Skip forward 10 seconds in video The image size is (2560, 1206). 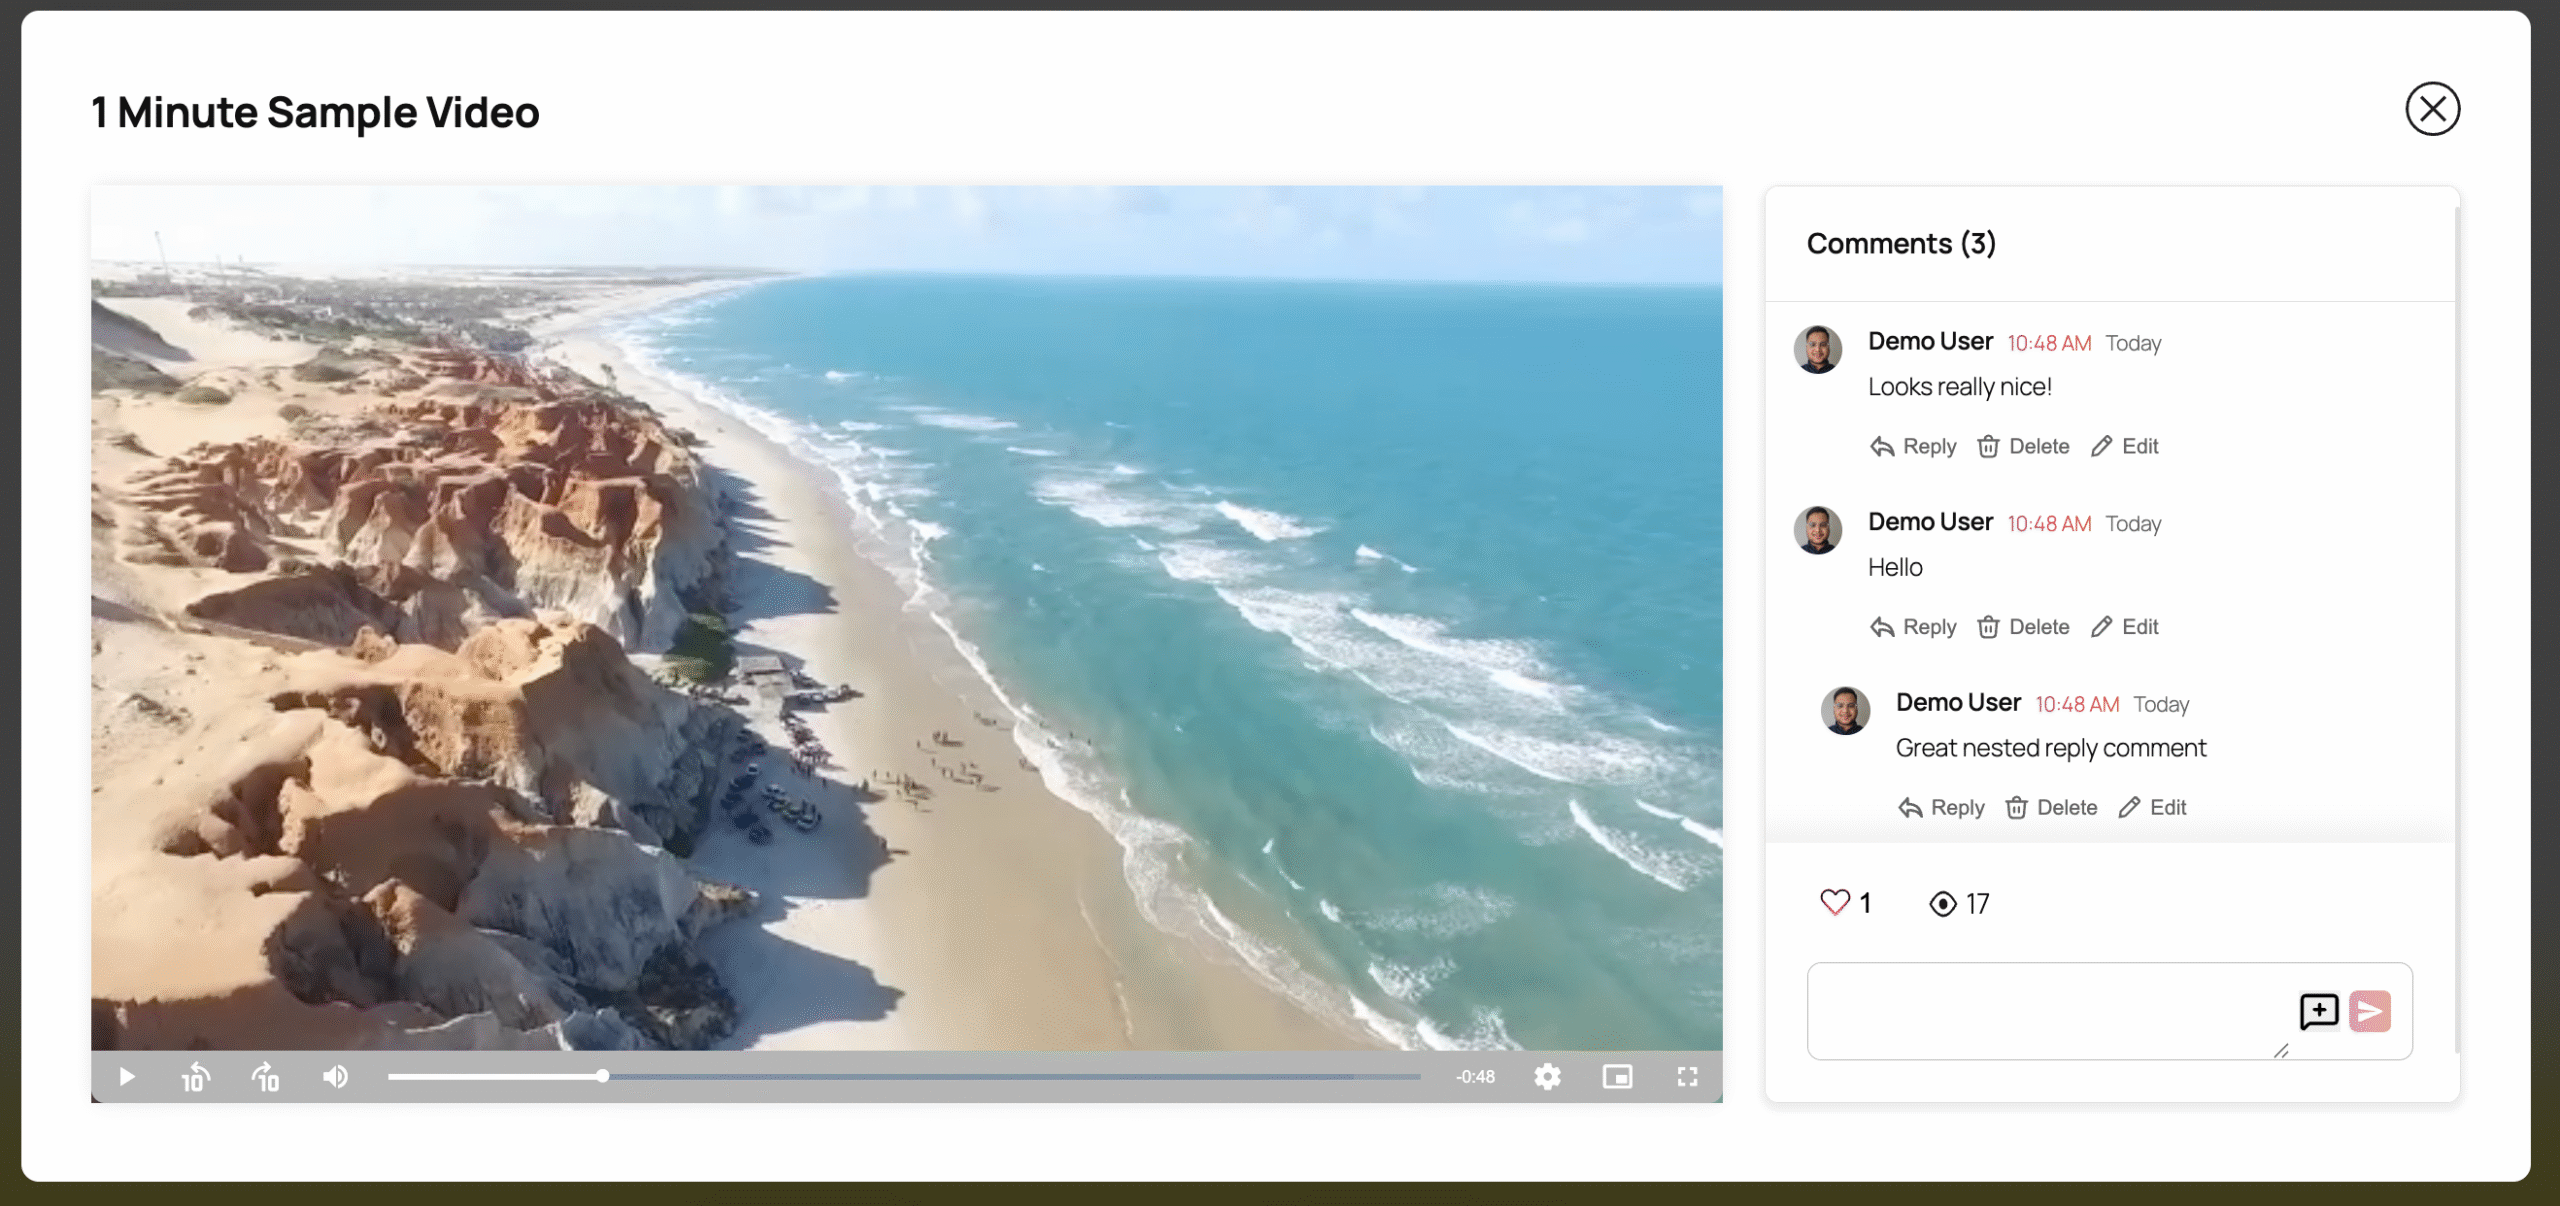coord(266,1077)
